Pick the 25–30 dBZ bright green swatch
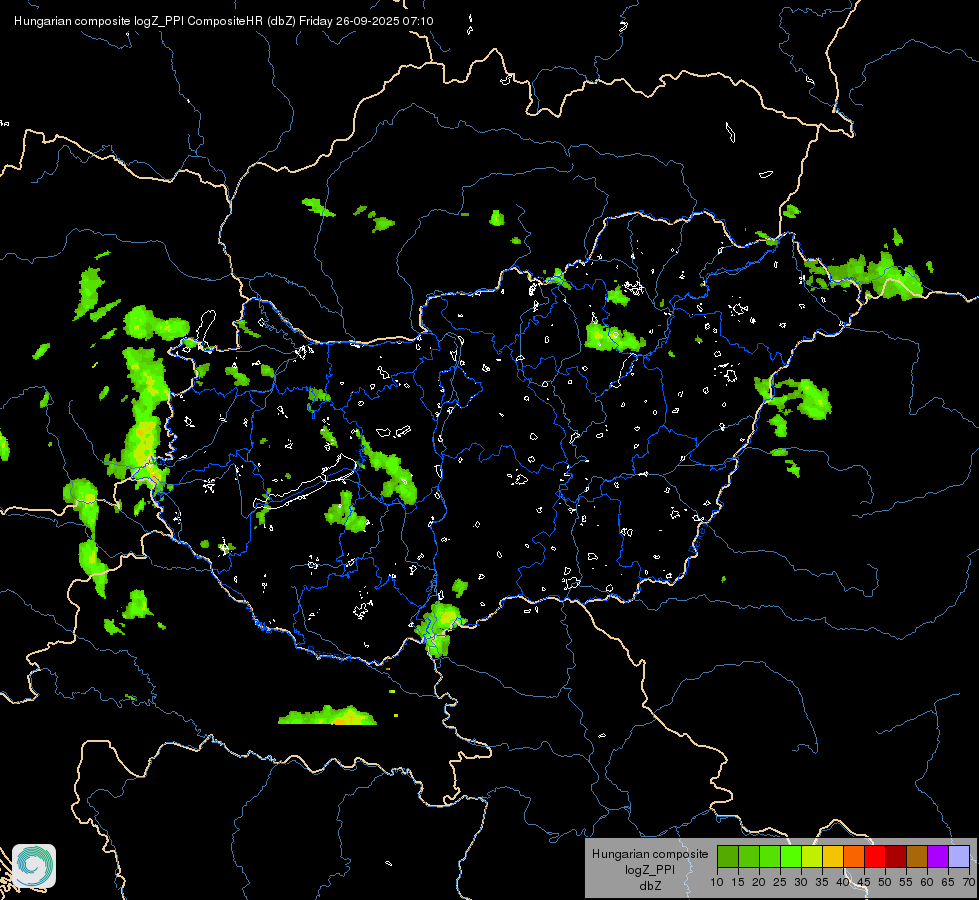This screenshot has height=900, width=979. click(791, 856)
